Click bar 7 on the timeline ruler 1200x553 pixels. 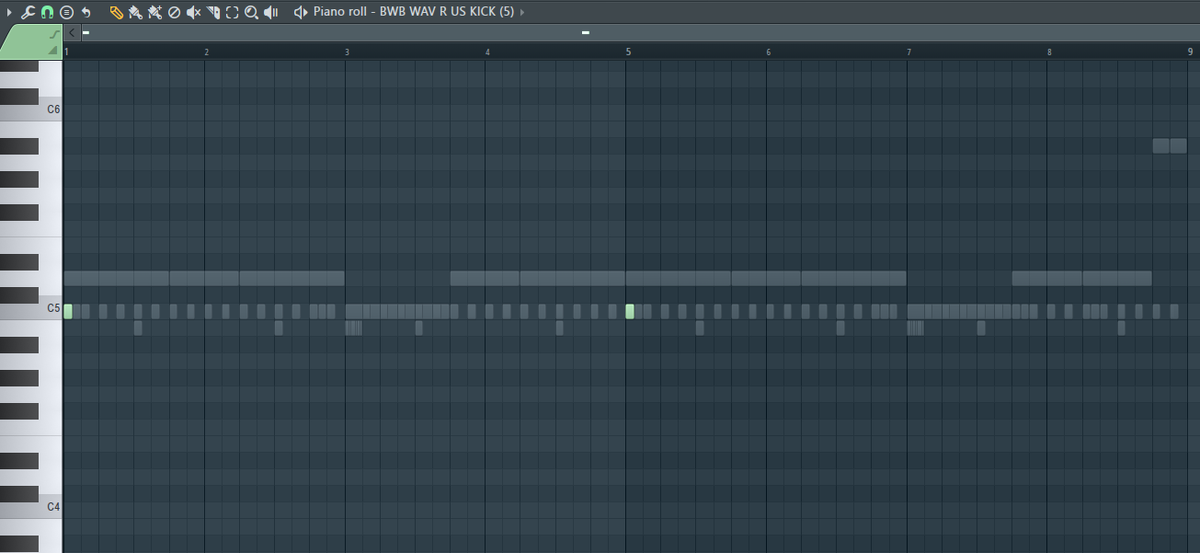tap(909, 51)
